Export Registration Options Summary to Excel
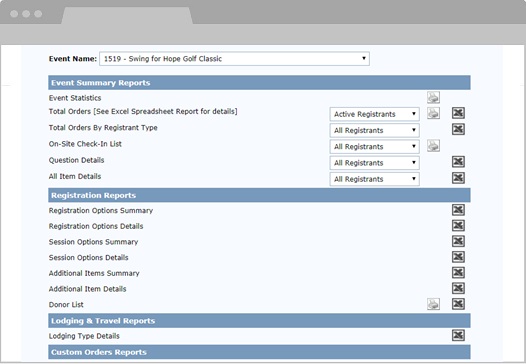Screen dimensions: 526x364 pyautogui.click(x=458, y=210)
